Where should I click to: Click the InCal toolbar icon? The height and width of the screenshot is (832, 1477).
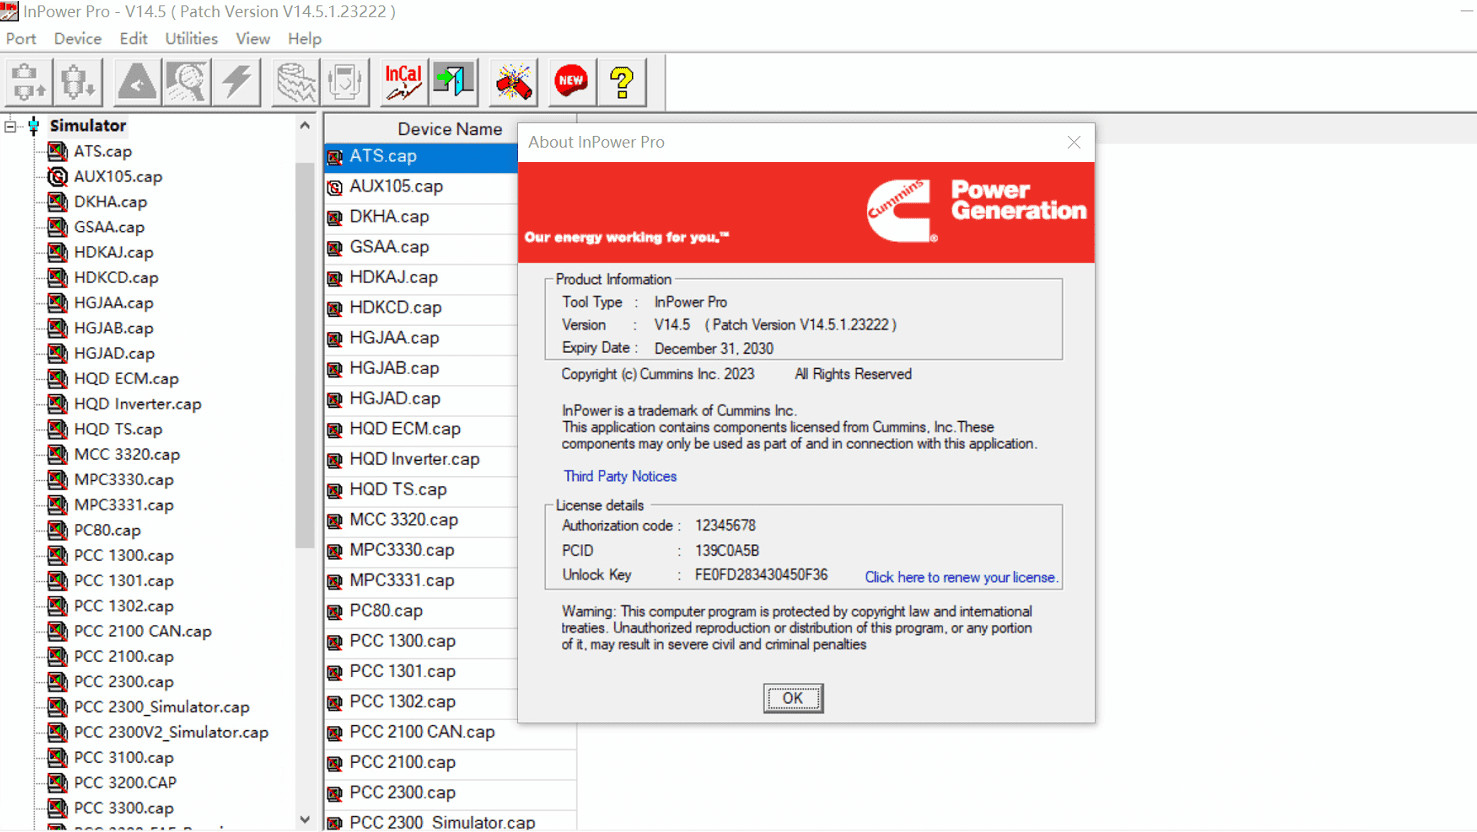pyautogui.click(x=403, y=82)
